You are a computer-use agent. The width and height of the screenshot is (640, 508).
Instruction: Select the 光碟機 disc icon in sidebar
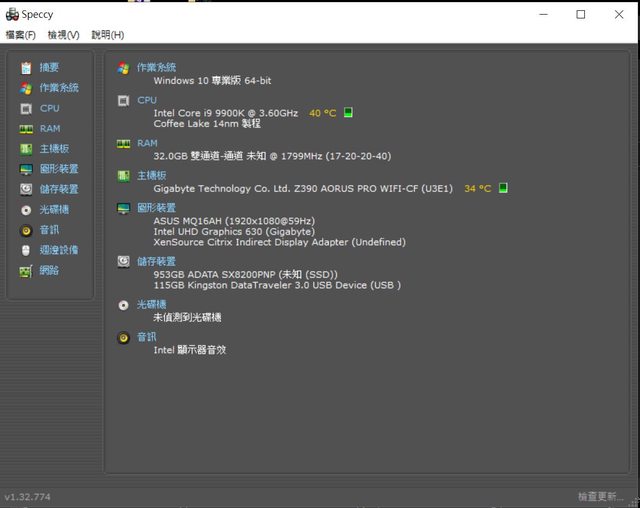(x=26, y=210)
